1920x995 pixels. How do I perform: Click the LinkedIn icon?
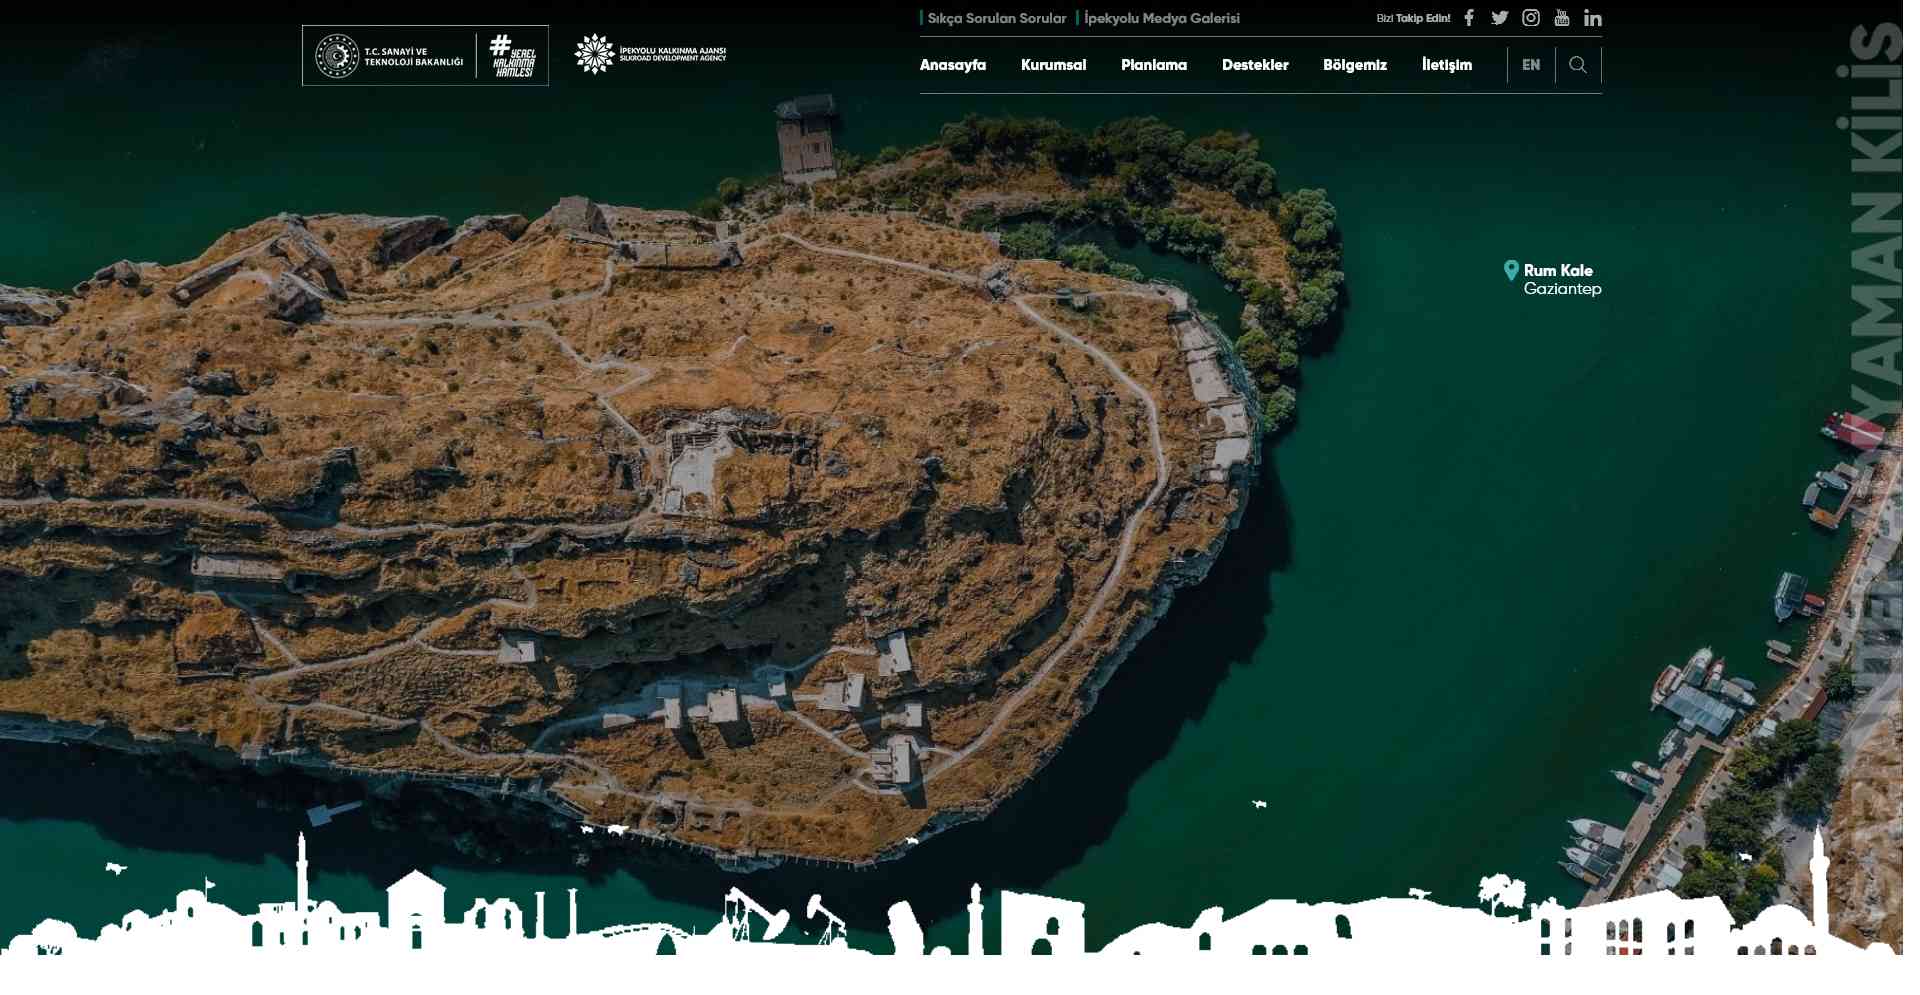coord(1592,18)
